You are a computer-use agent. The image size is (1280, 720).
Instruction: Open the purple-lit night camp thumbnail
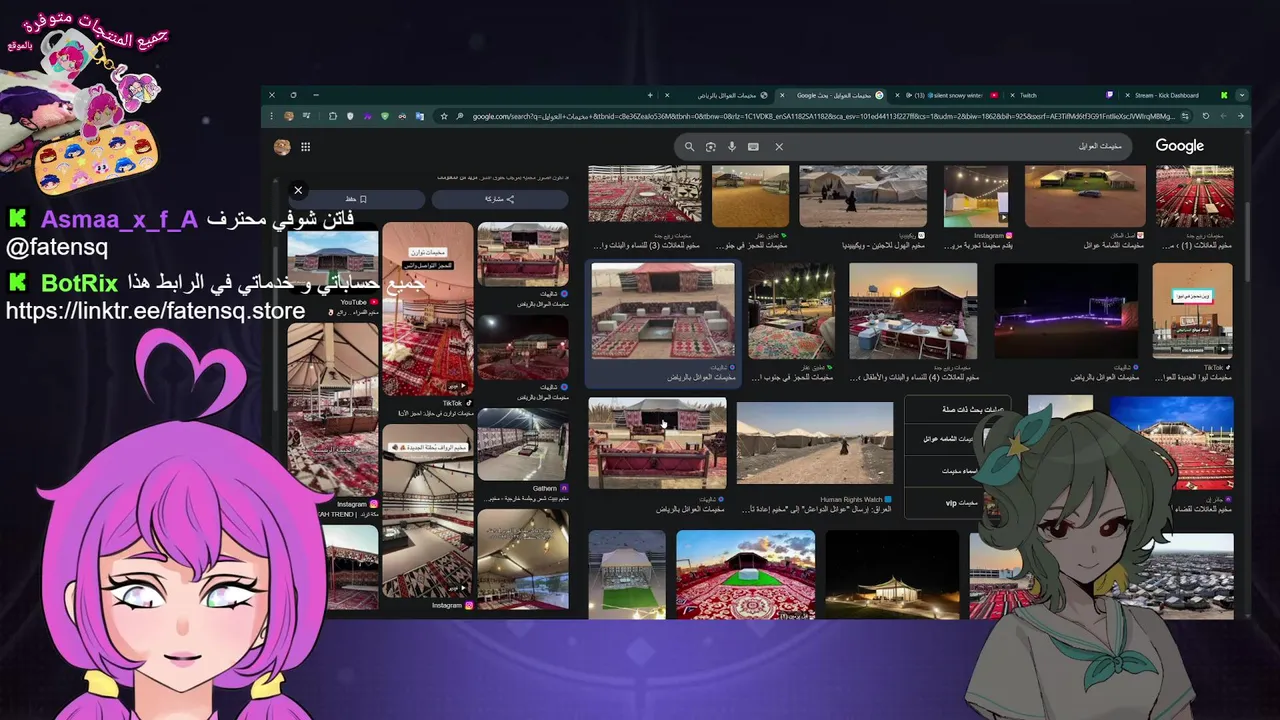(1066, 310)
